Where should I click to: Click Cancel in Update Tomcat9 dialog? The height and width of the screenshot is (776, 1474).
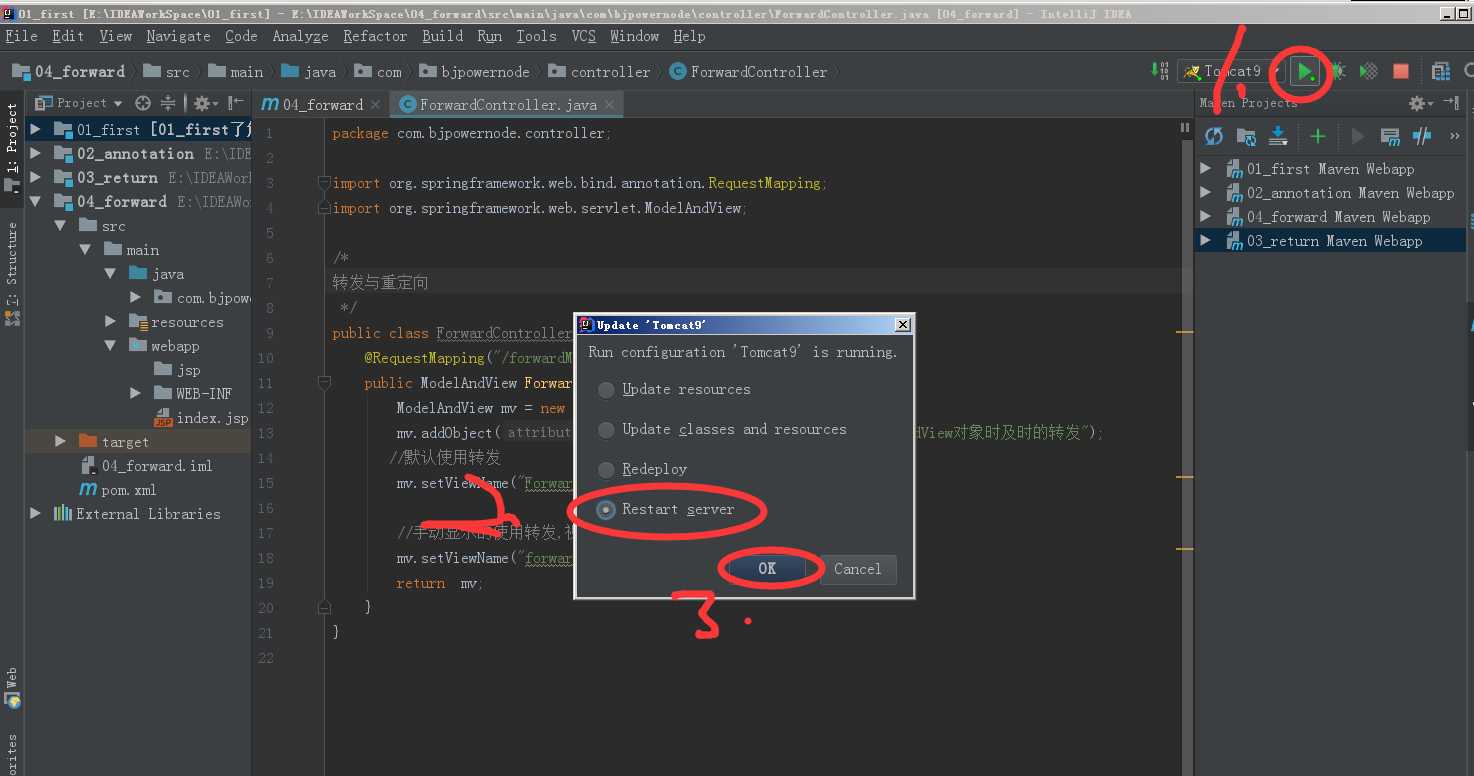click(858, 569)
